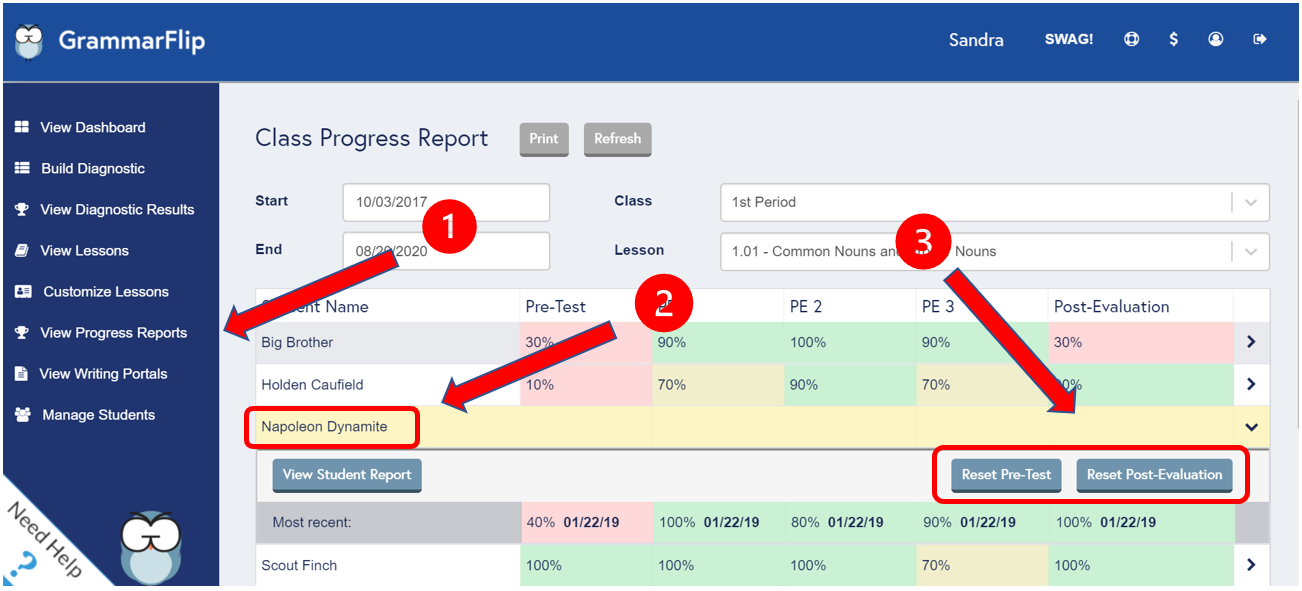
Task: Open the Lesson dropdown for 1.01 Common Nouns
Action: [x=994, y=251]
